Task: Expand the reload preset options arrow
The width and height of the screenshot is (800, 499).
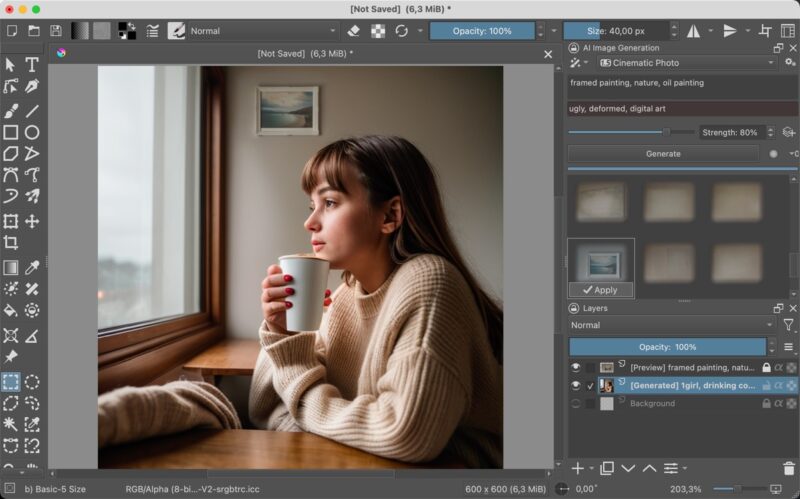Action: coord(420,31)
